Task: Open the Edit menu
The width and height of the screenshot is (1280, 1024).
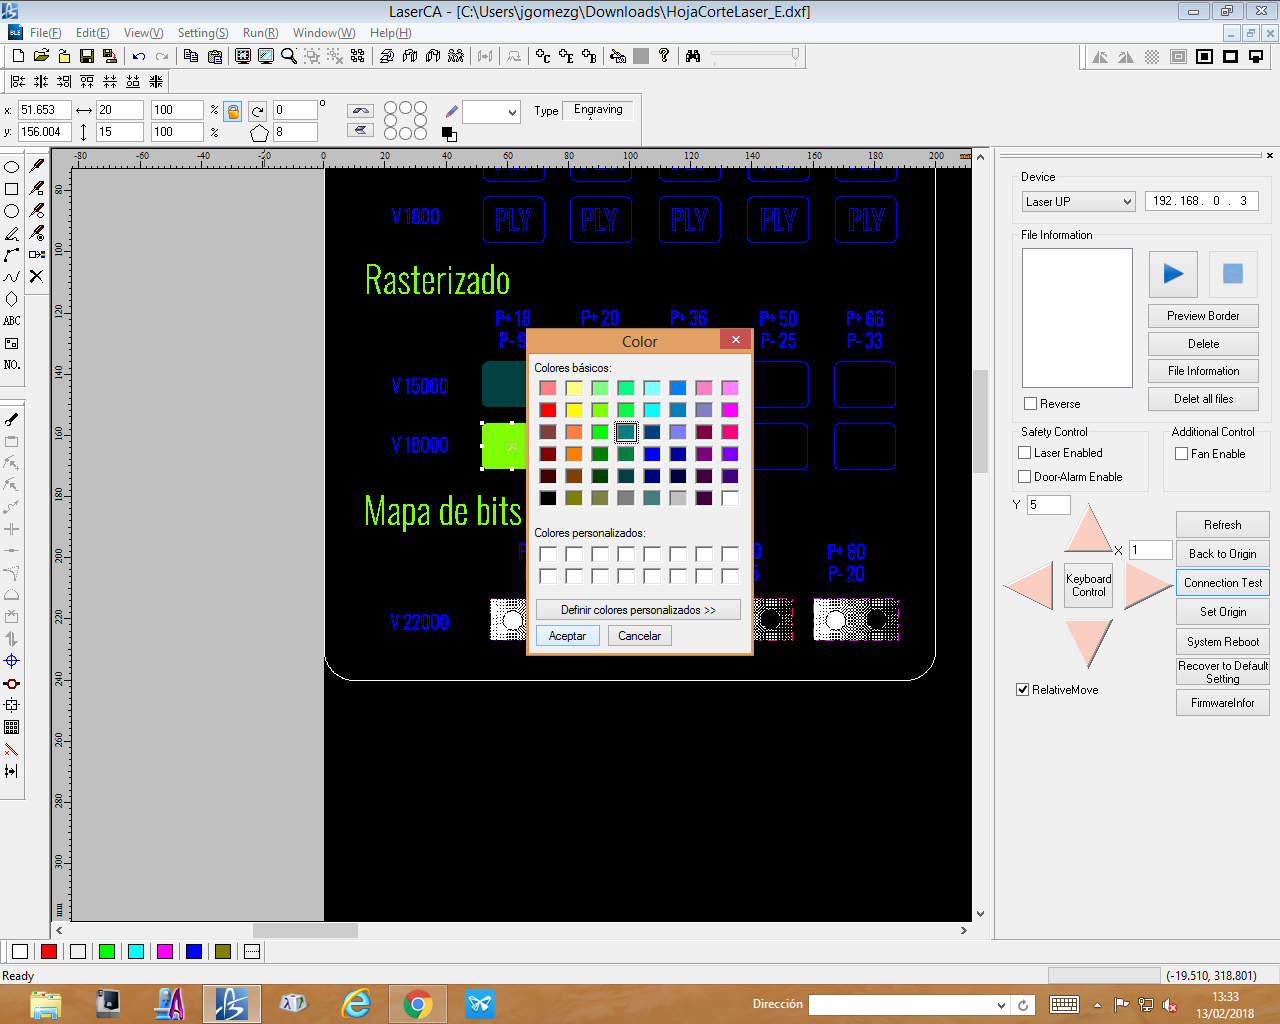Action: (x=93, y=33)
